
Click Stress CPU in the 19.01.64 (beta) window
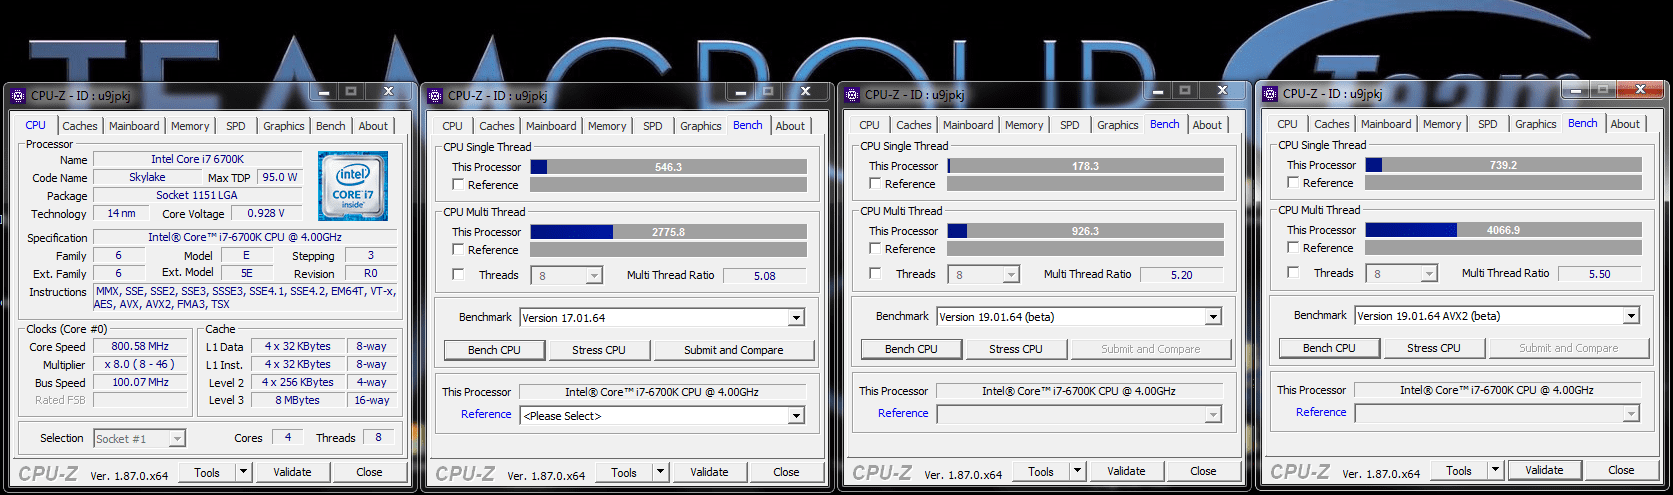click(1016, 349)
